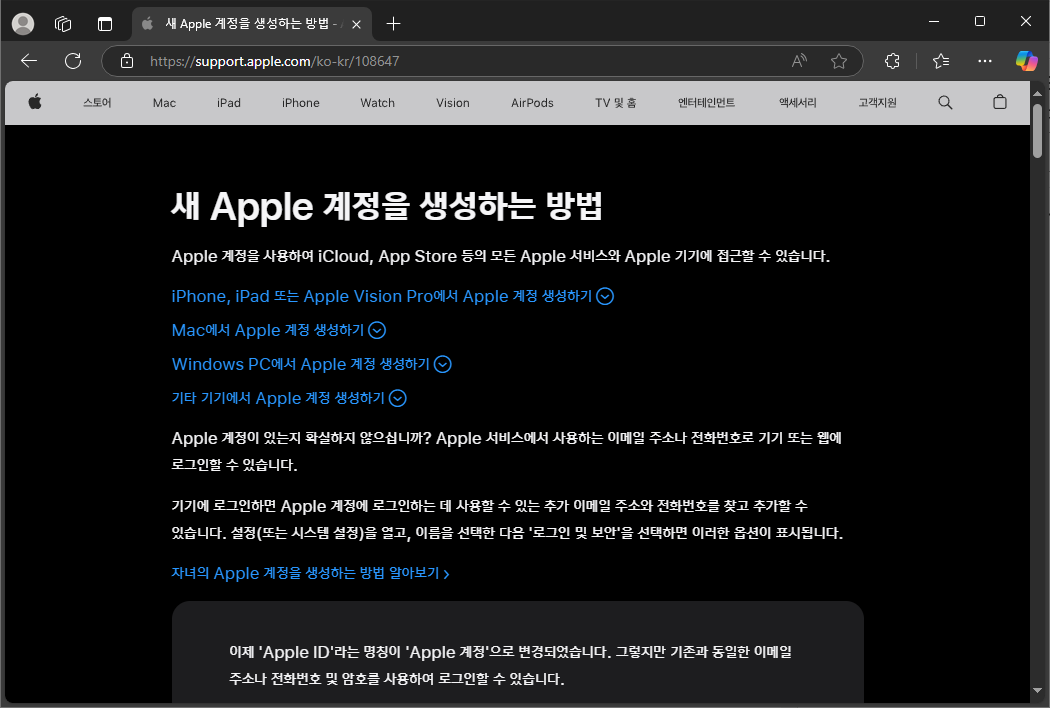
Task: Click the scrollbar up arrow
Action: [1037, 92]
